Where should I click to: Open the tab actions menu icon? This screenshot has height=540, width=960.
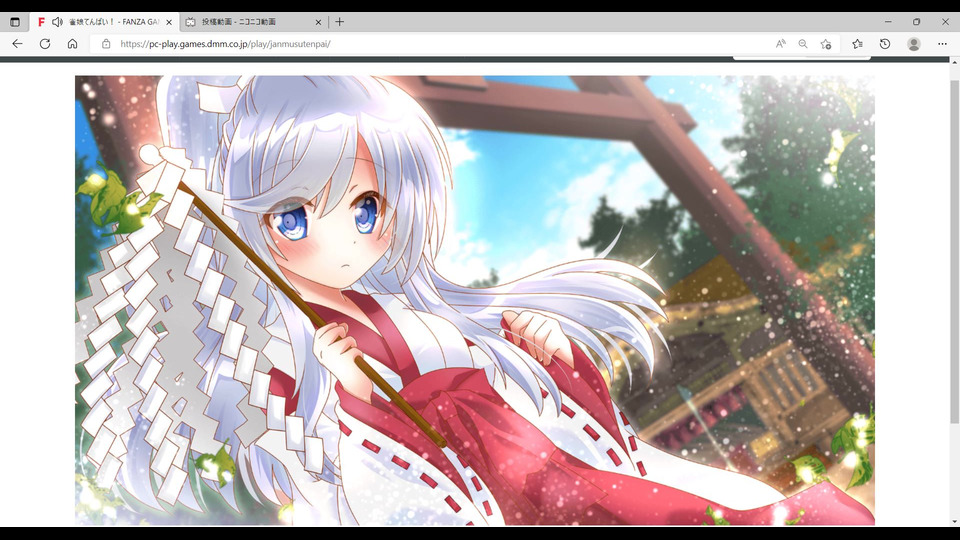(x=15, y=22)
